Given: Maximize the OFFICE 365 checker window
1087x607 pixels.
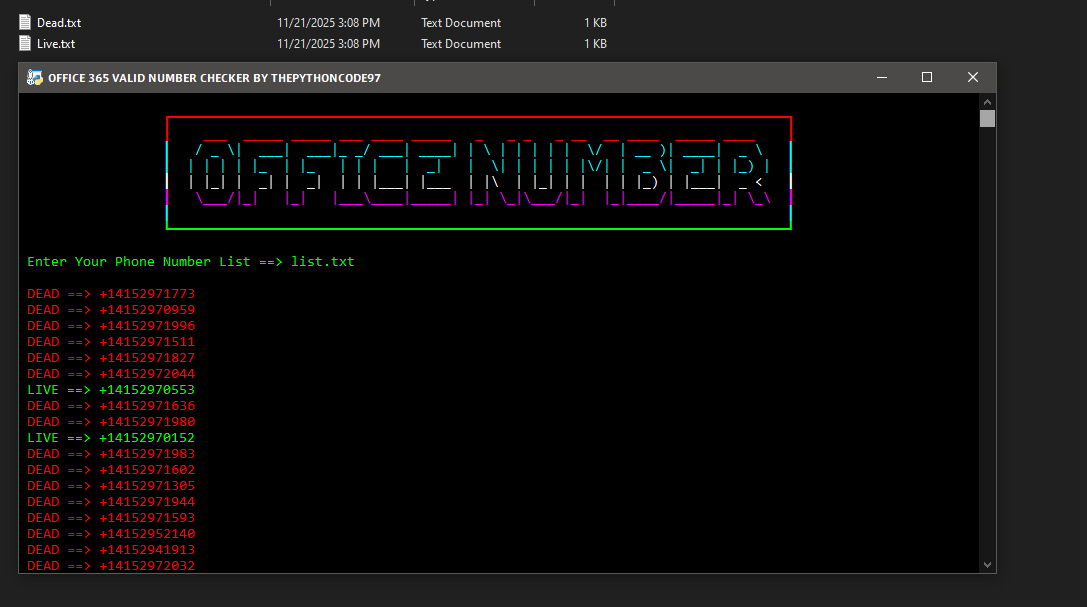Looking at the screenshot, I should pyautogui.click(x=926, y=77).
